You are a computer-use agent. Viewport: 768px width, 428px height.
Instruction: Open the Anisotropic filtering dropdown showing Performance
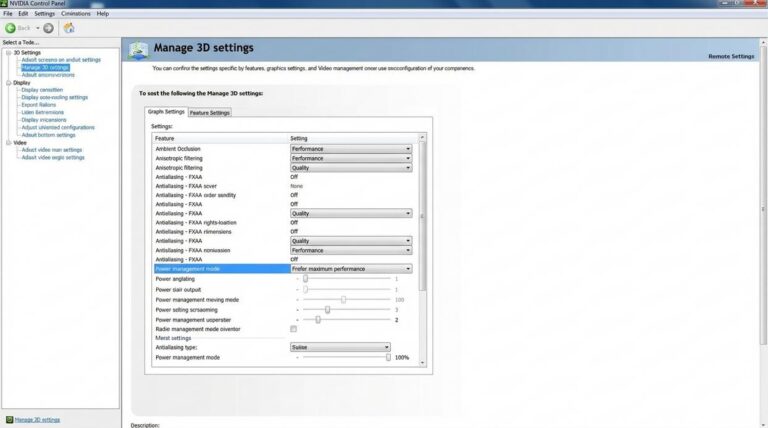(x=351, y=158)
